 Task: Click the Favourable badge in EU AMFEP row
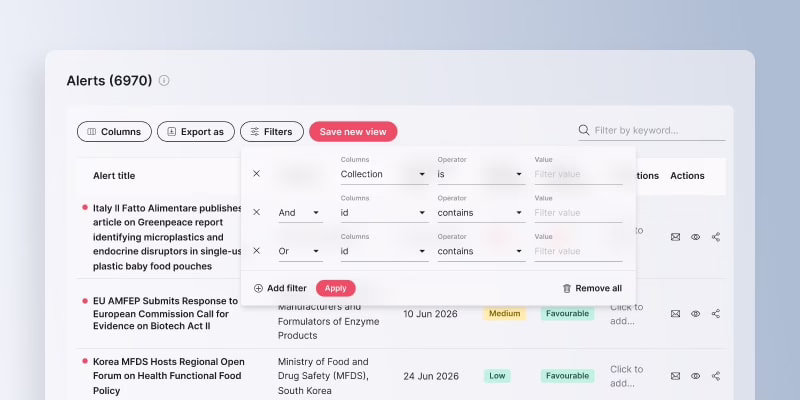click(x=567, y=313)
